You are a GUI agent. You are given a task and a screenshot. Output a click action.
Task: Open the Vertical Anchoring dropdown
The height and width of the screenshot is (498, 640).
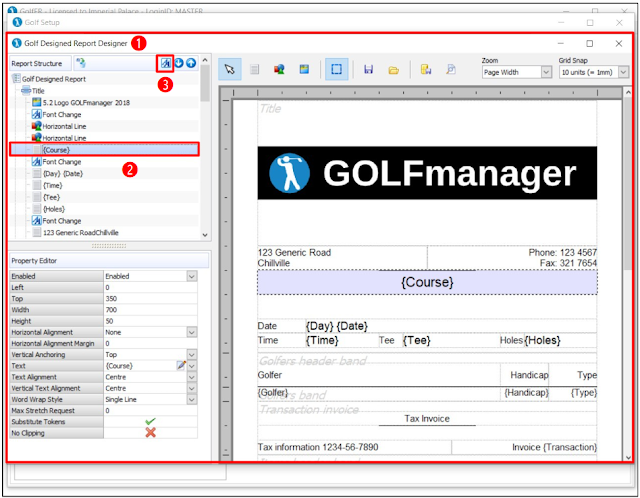191,354
